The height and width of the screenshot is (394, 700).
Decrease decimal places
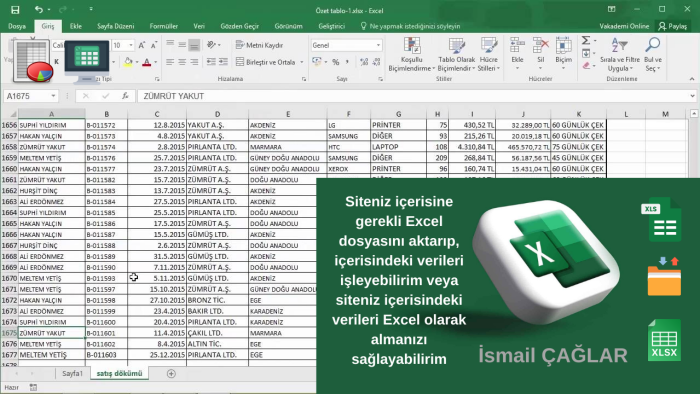(376, 62)
